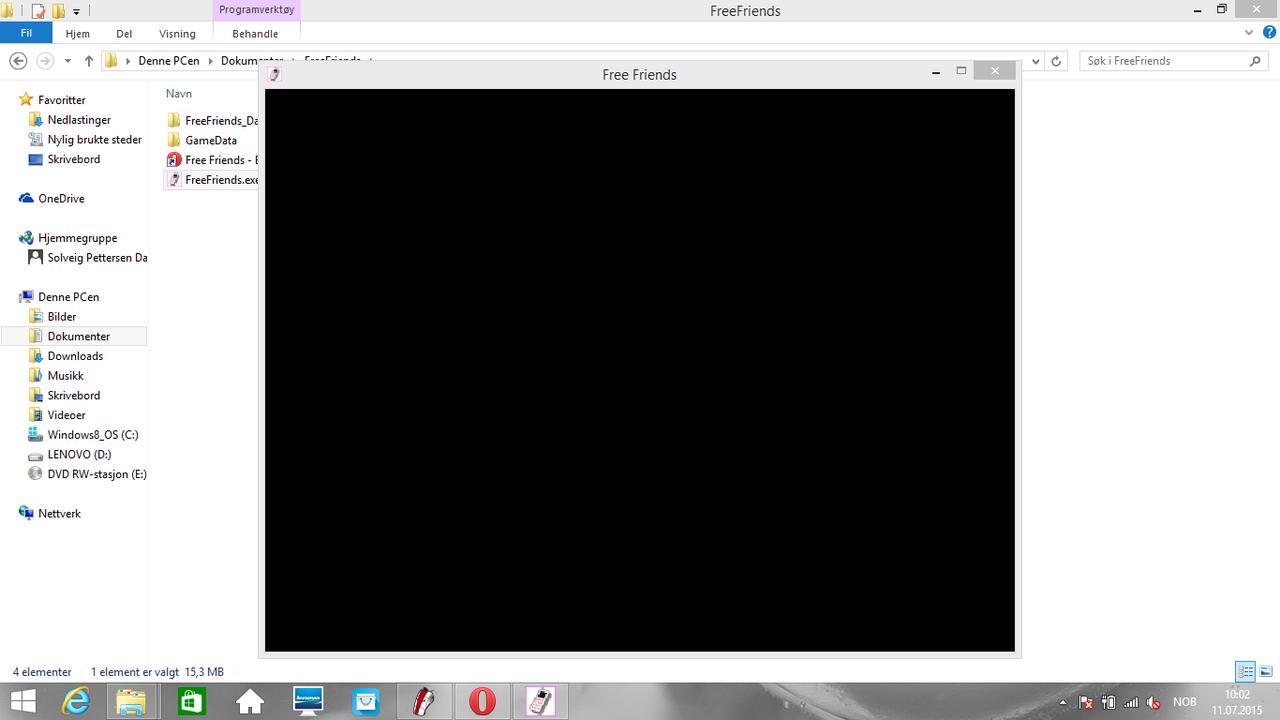The height and width of the screenshot is (720, 1280).
Task: Click the volume speaker icon in the system tray
Action: (x=1153, y=702)
